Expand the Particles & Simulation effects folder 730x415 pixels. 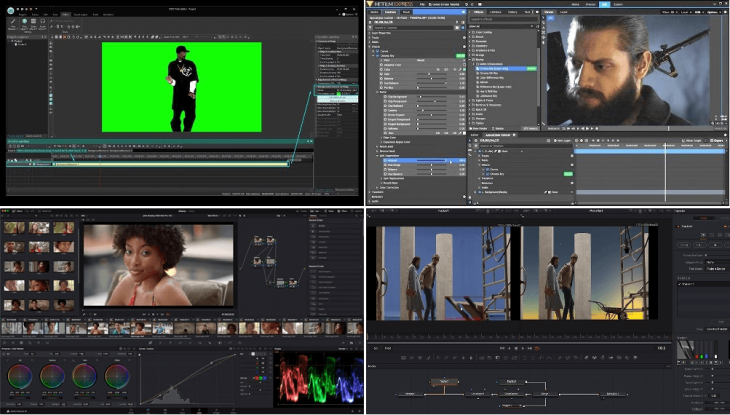click(470, 105)
